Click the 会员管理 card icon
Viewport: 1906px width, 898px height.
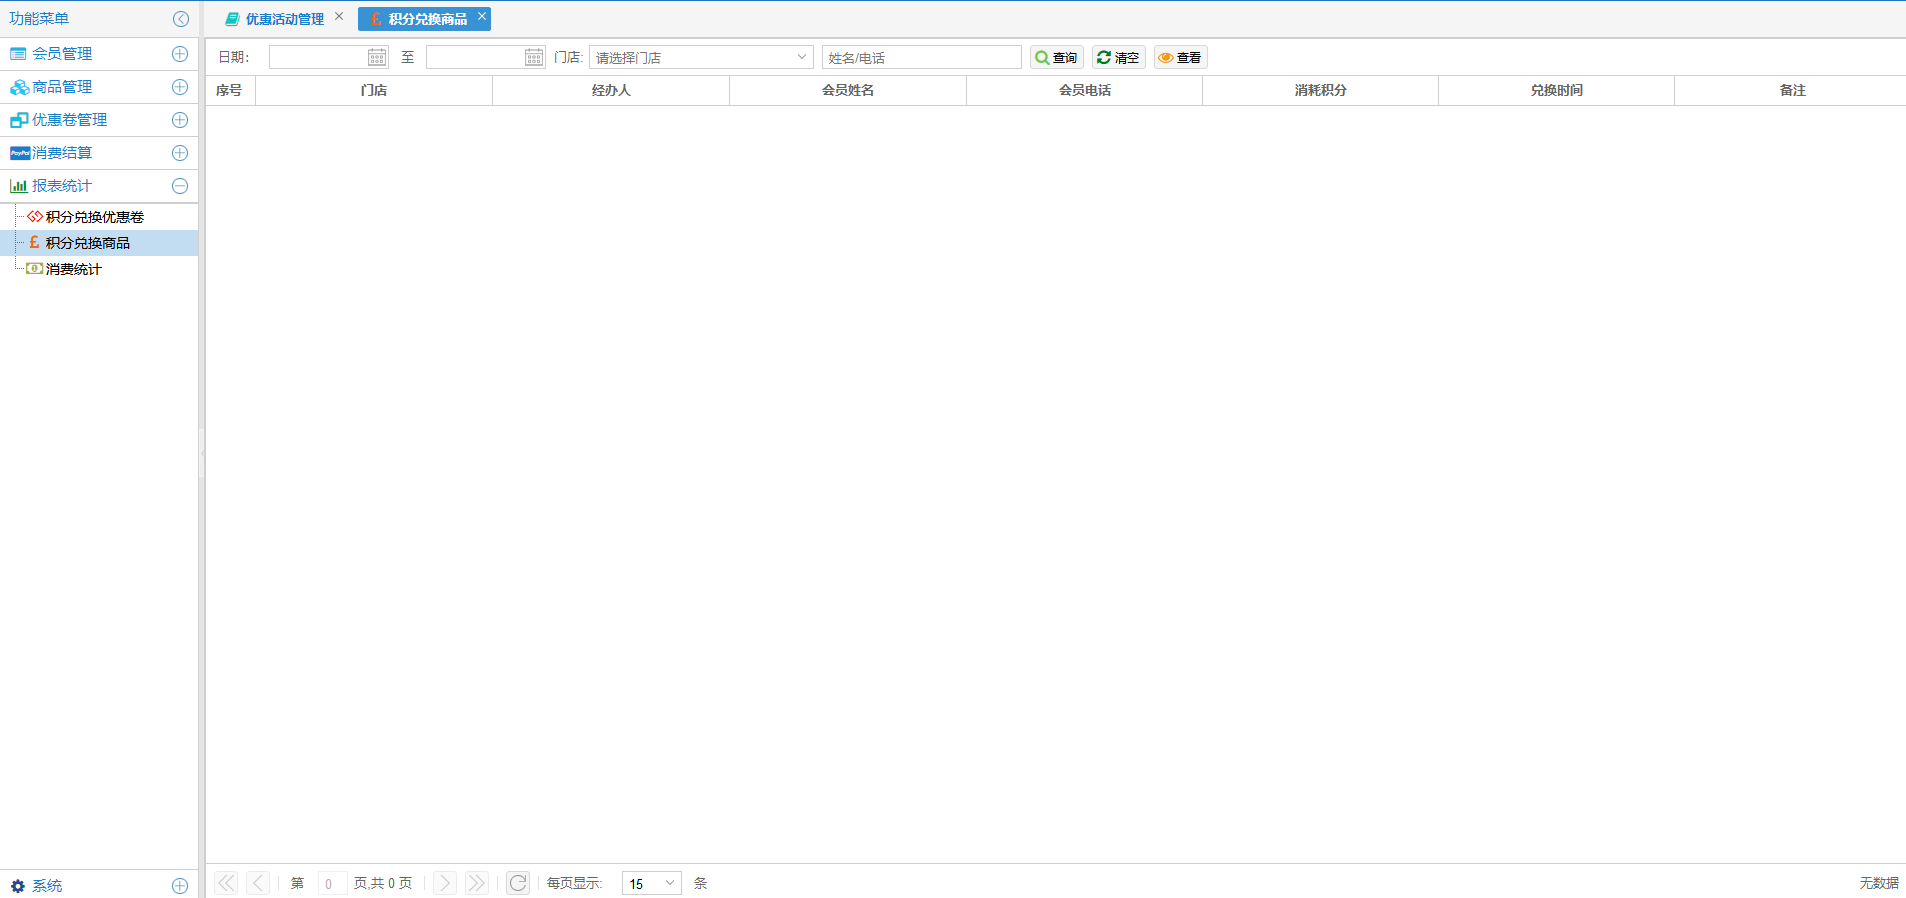click(18, 54)
